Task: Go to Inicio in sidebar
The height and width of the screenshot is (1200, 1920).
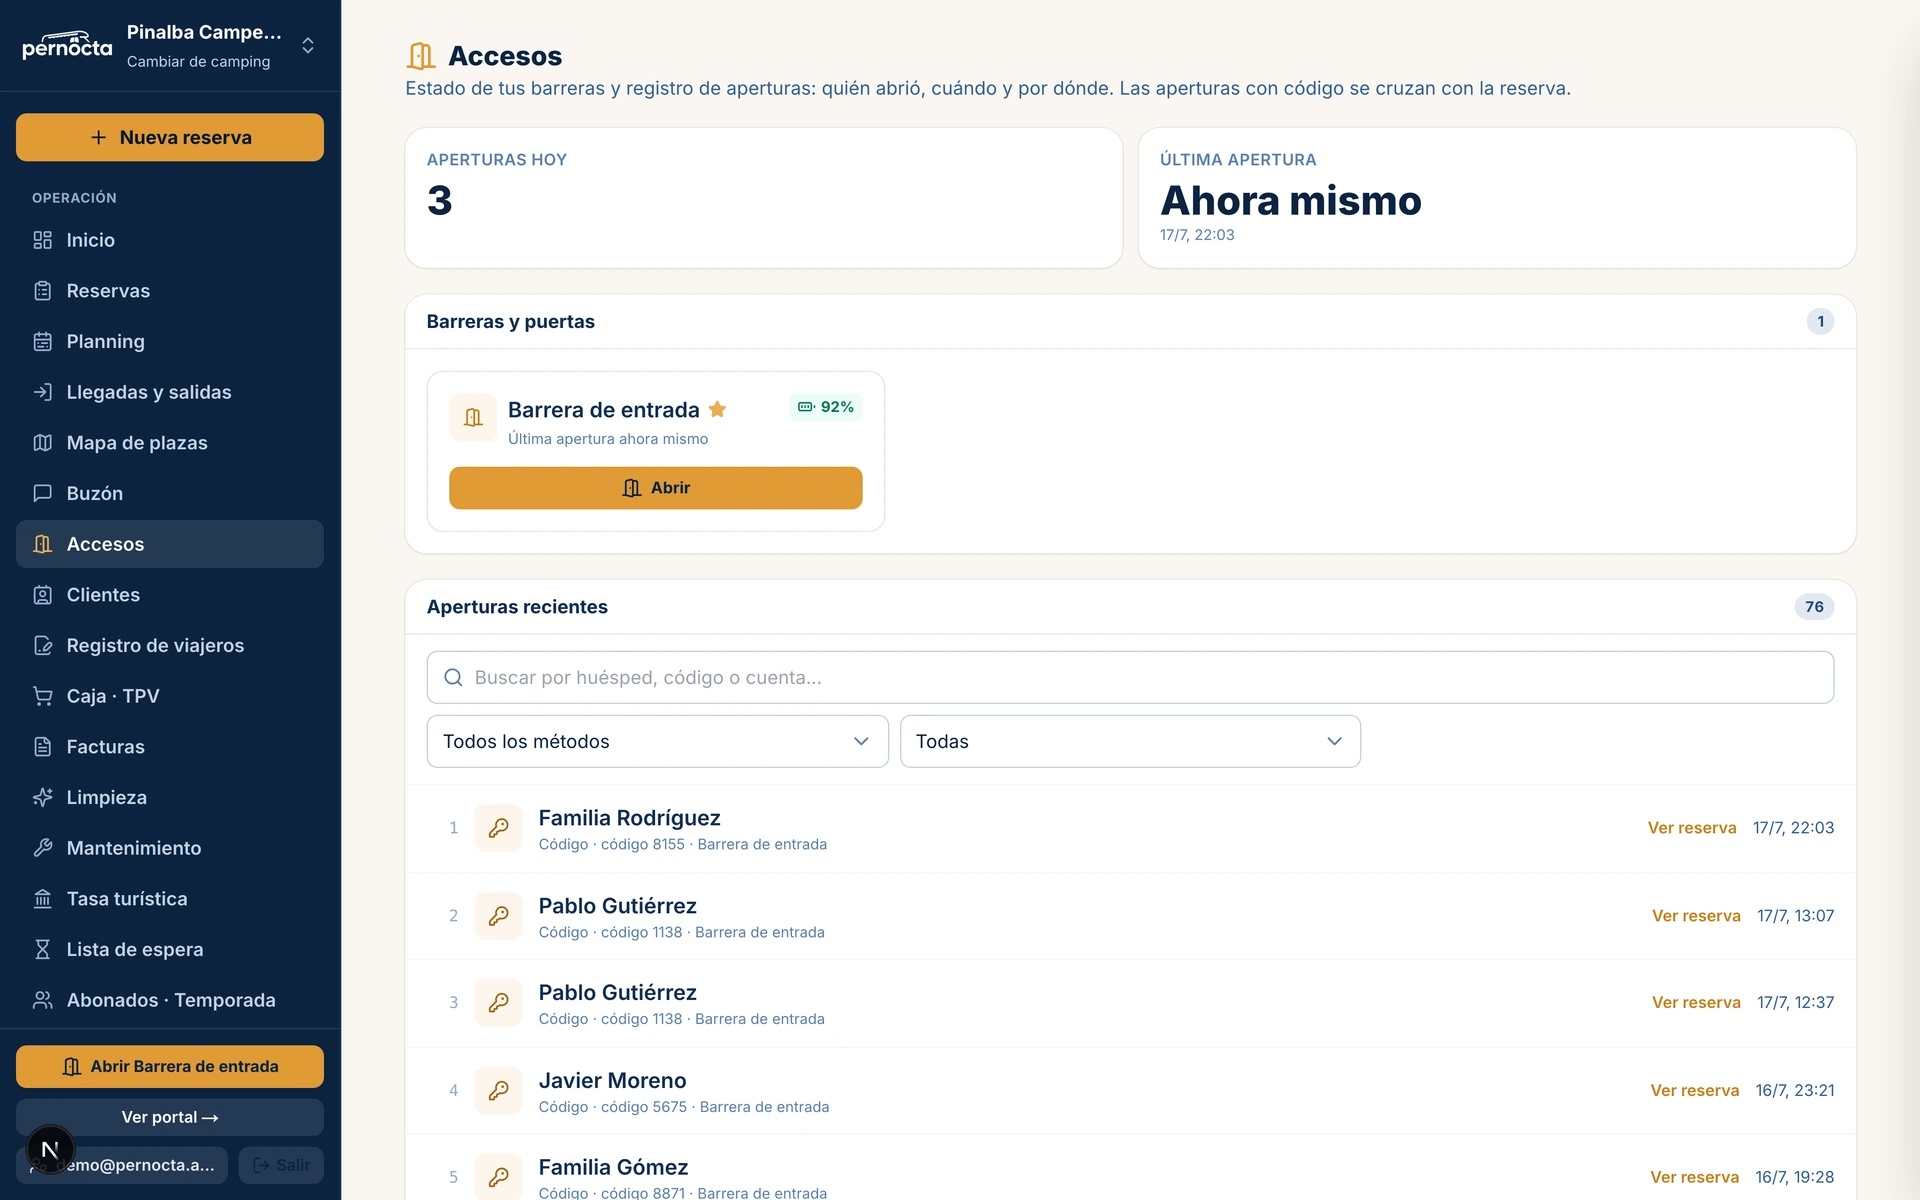Action: 170,240
